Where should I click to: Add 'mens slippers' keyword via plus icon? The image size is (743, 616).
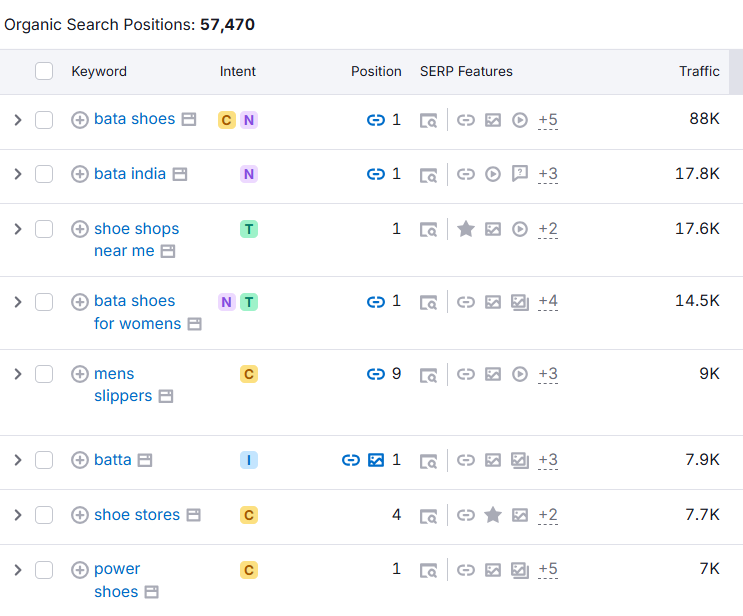coord(80,374)
